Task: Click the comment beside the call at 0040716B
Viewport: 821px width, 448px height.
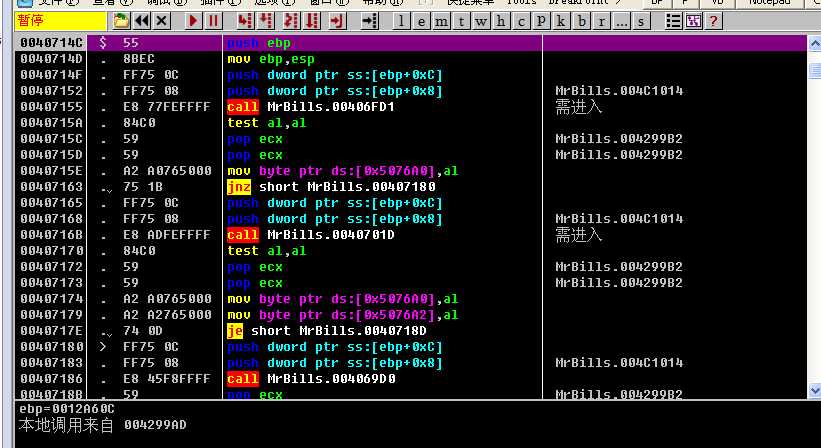Action: point(579,235)
